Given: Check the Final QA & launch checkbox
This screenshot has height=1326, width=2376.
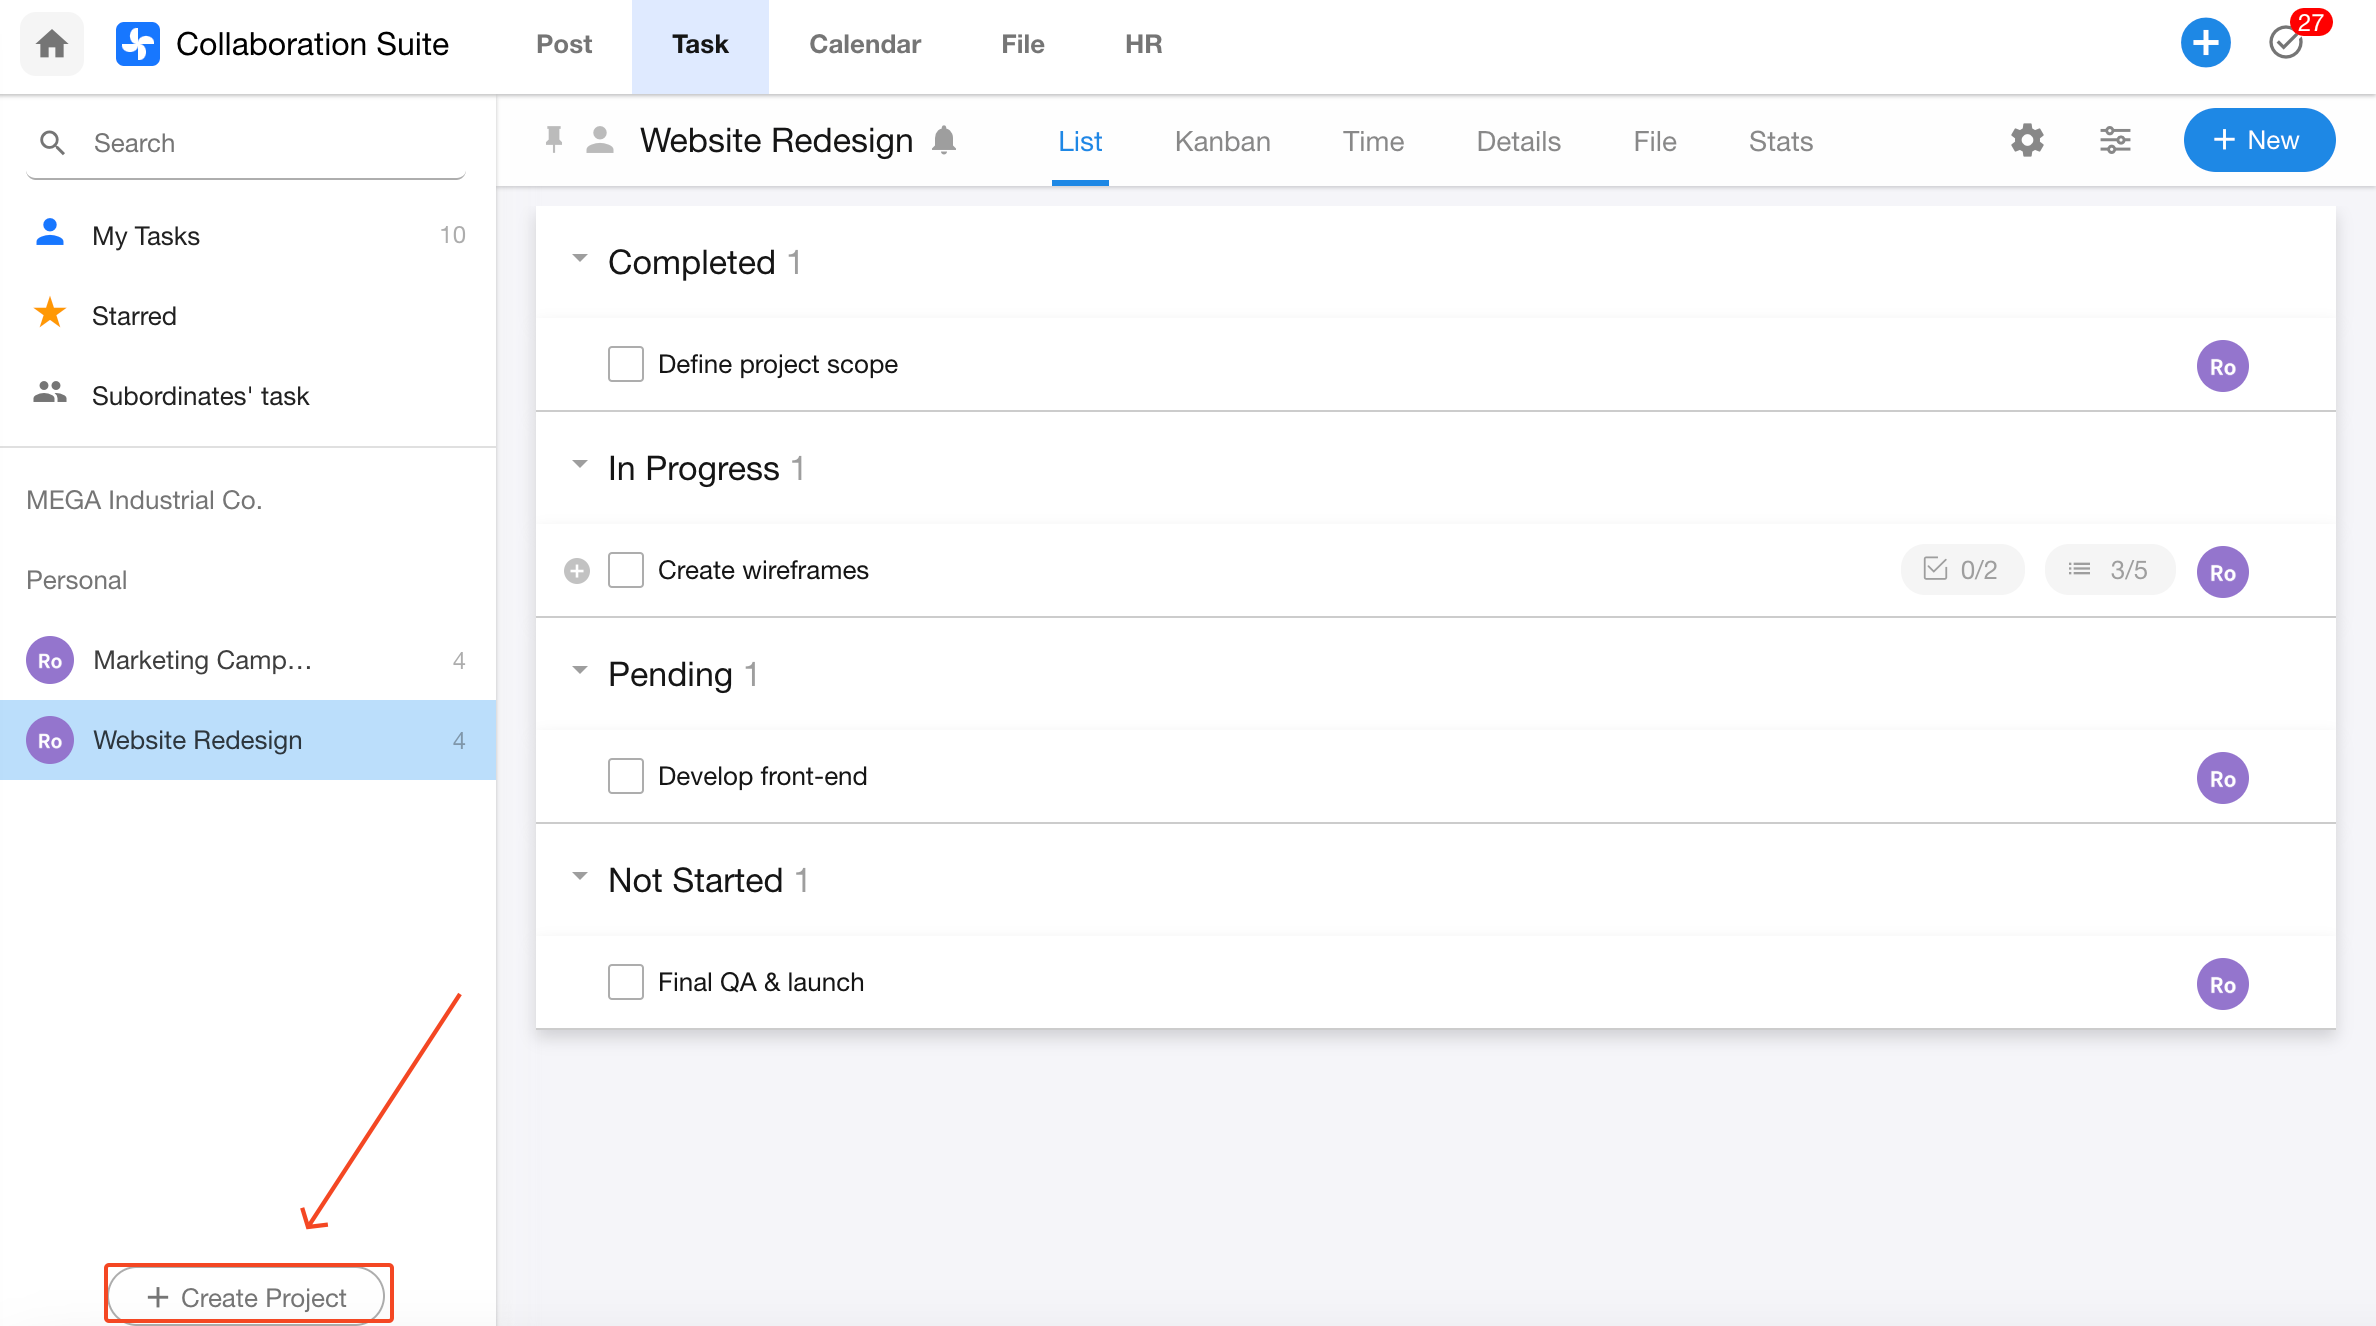Looking at the screenshot, I should point(626,982).
